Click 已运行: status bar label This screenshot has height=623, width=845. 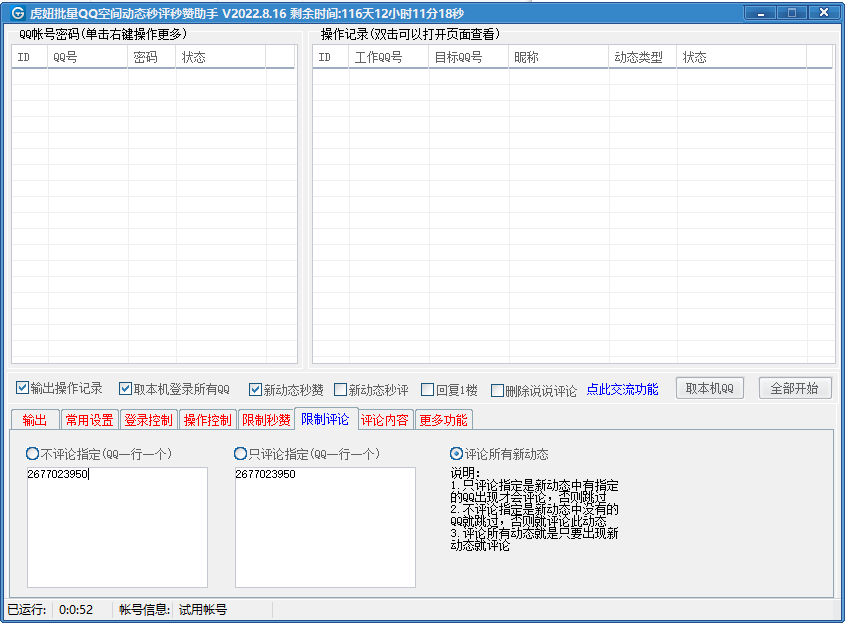tap(27, 610)
